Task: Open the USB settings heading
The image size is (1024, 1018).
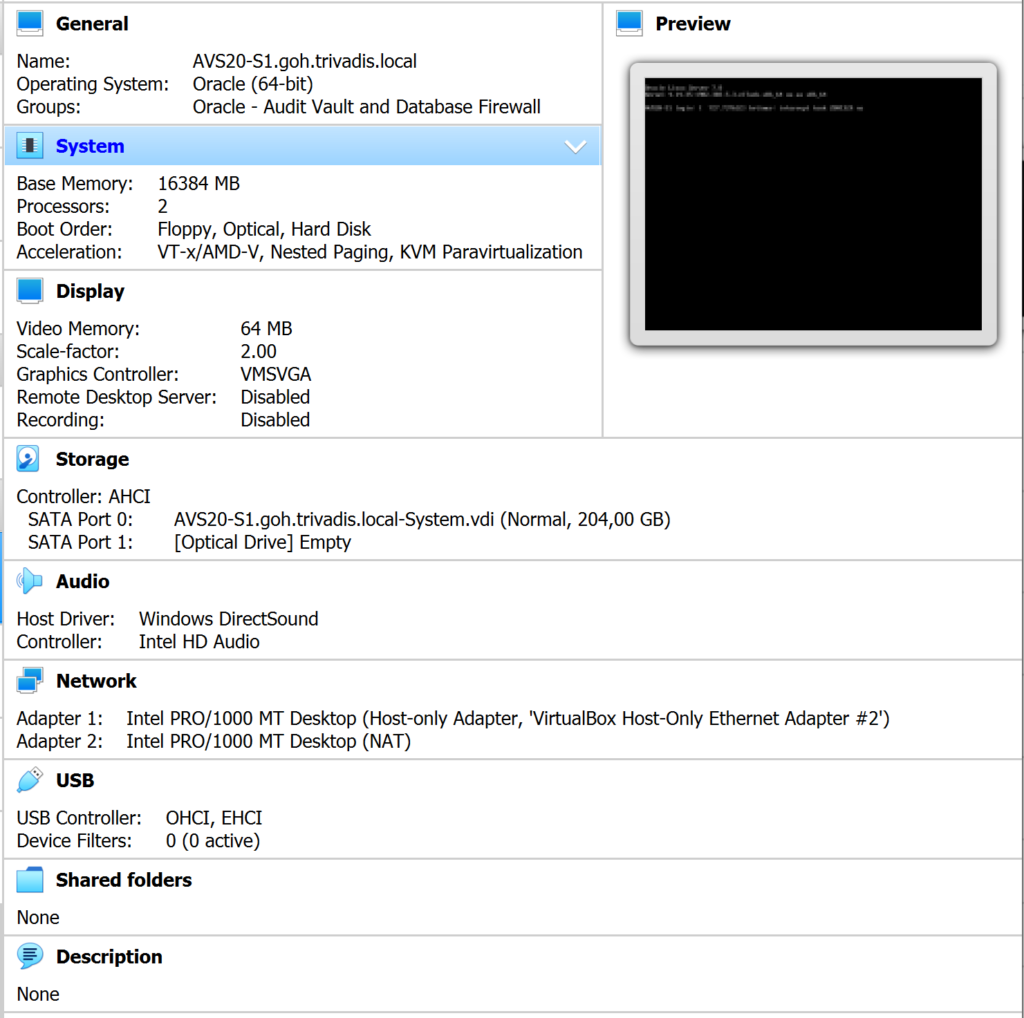Action: point(75,780)
